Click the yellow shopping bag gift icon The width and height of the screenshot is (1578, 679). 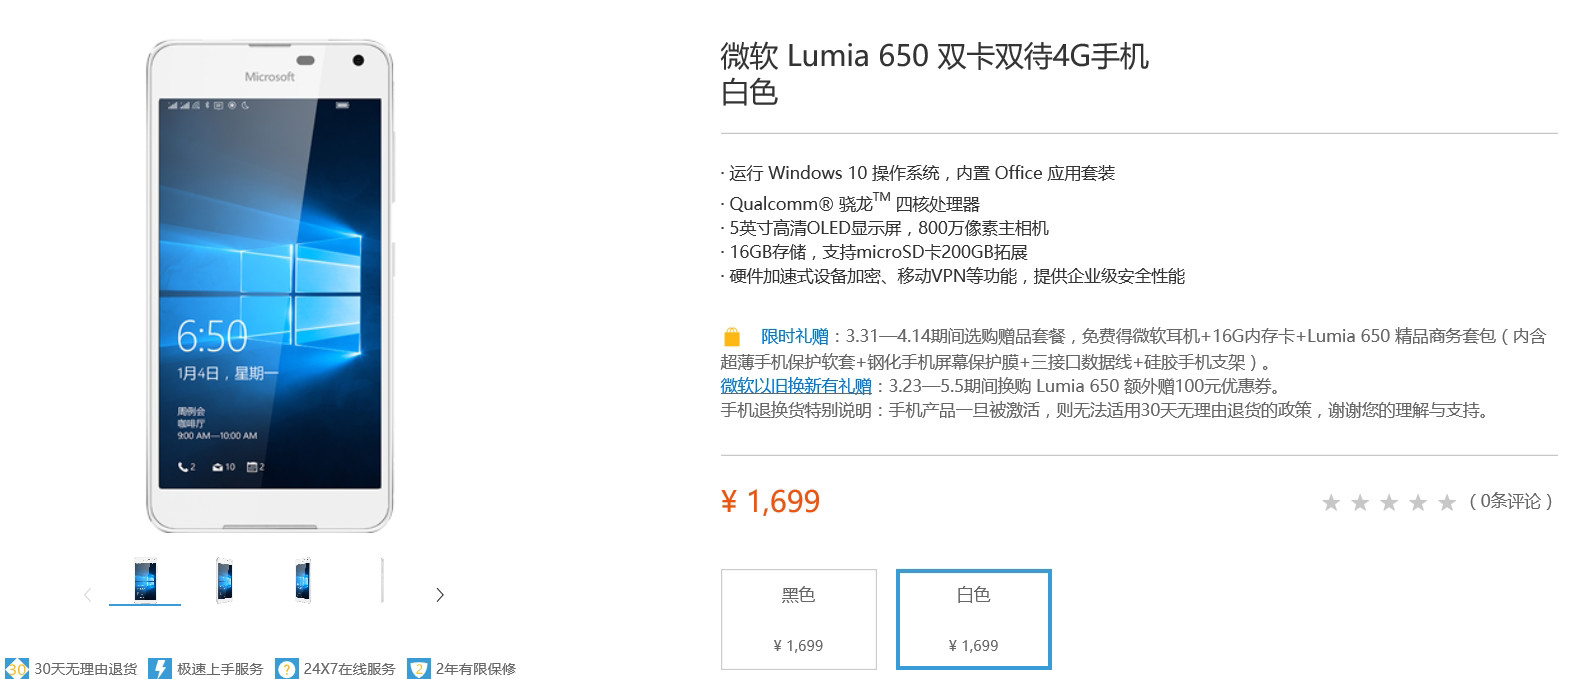point(732,336)
